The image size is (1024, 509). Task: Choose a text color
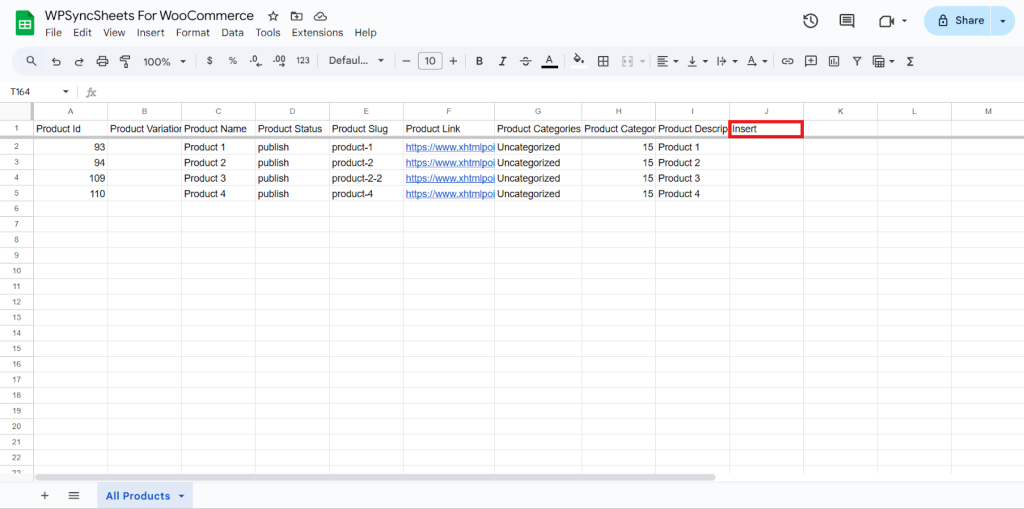tap(549, 61)
